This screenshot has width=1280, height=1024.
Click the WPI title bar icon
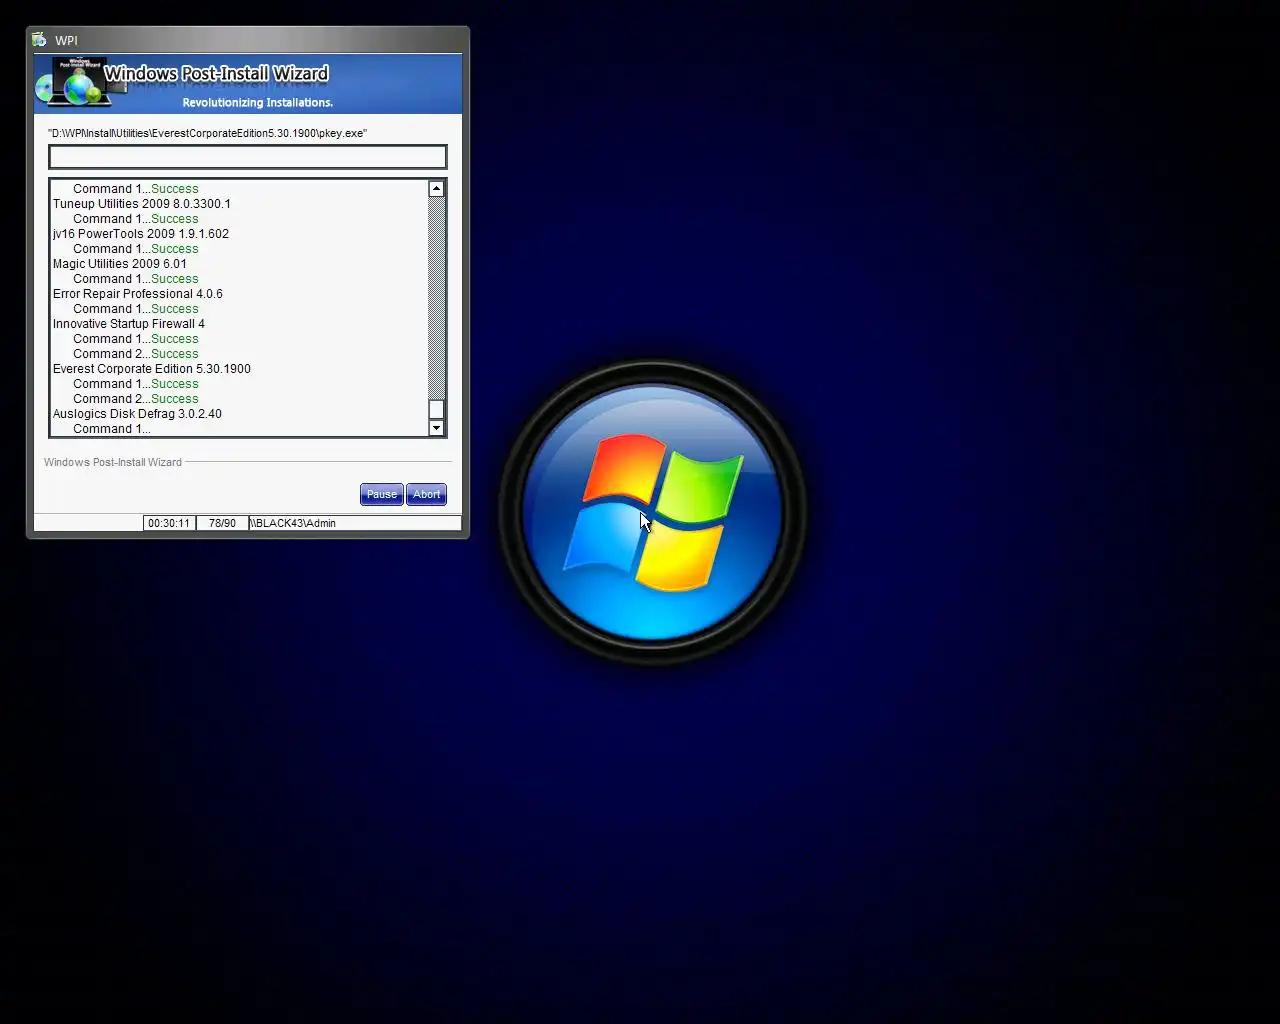pos(39,40)
